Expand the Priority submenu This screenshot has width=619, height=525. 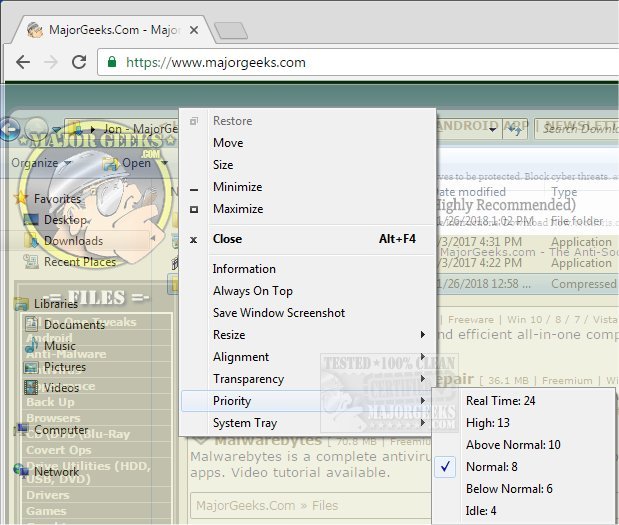(308, 401)
